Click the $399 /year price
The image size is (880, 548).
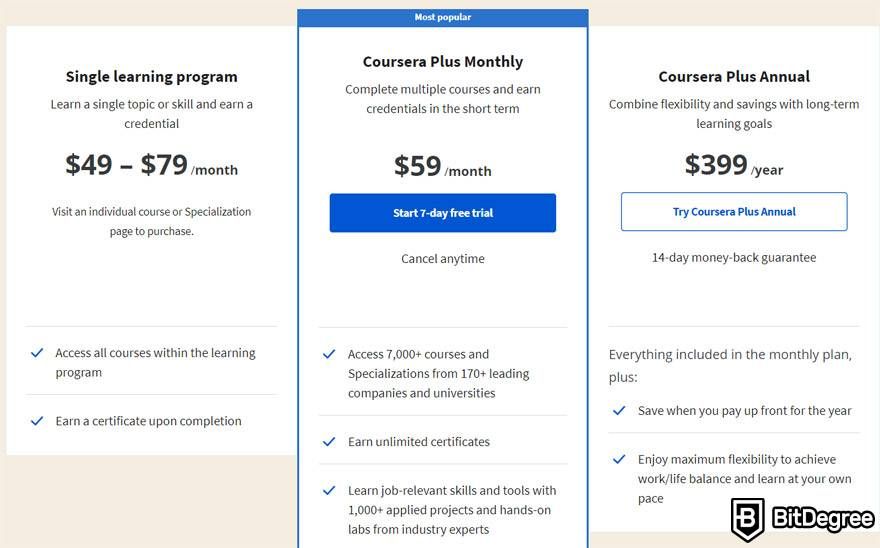pos(734,166)
